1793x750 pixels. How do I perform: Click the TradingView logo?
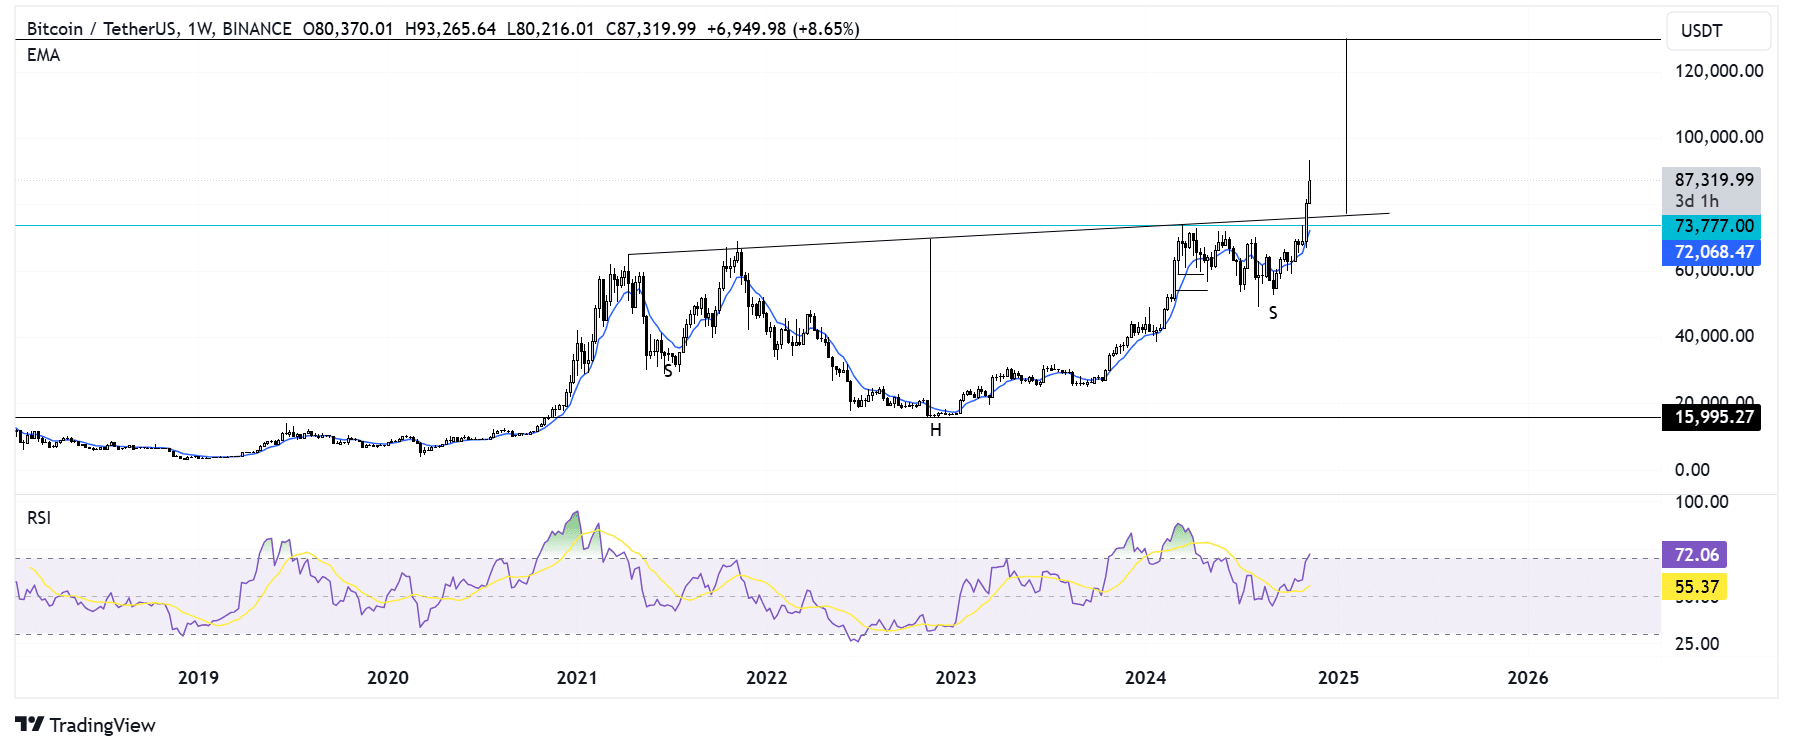[x=86, y=725]
